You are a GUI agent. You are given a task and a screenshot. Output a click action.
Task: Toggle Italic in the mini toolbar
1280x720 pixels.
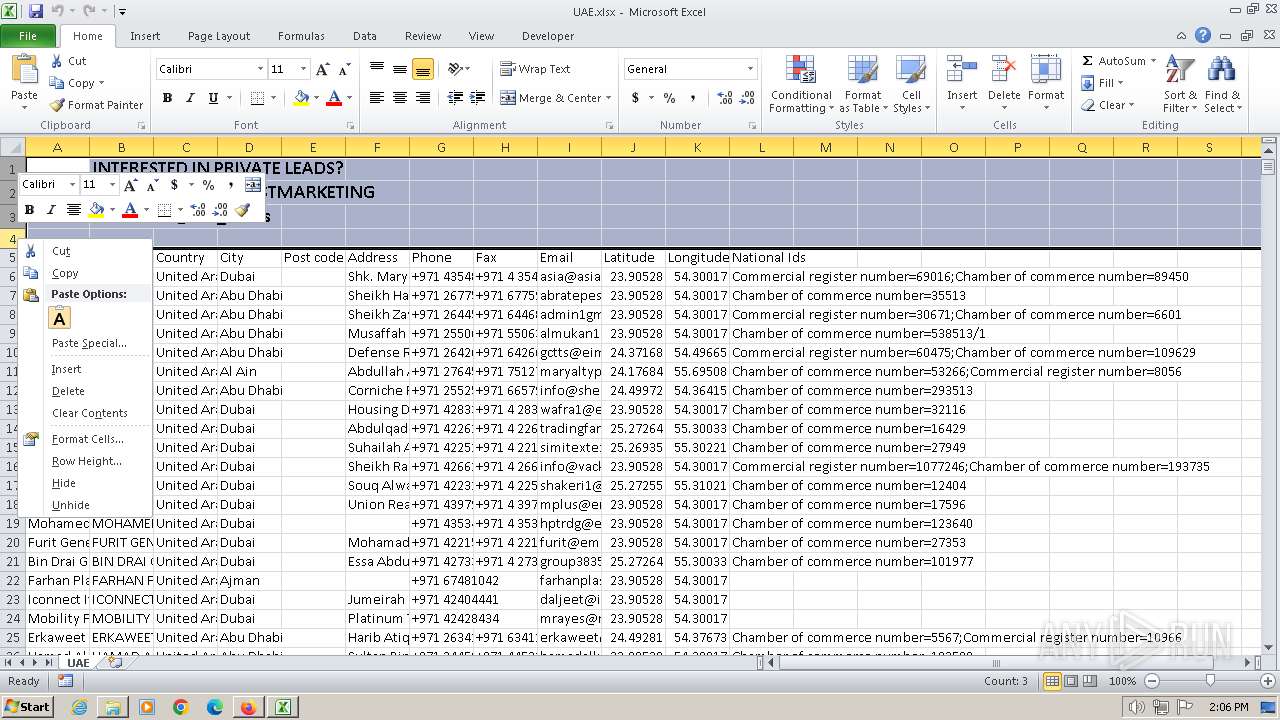[x=51, y=210]
